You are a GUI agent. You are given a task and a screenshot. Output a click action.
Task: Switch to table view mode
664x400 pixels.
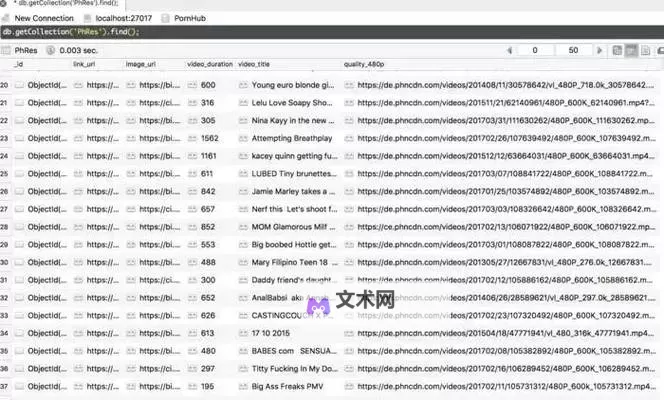631,50
